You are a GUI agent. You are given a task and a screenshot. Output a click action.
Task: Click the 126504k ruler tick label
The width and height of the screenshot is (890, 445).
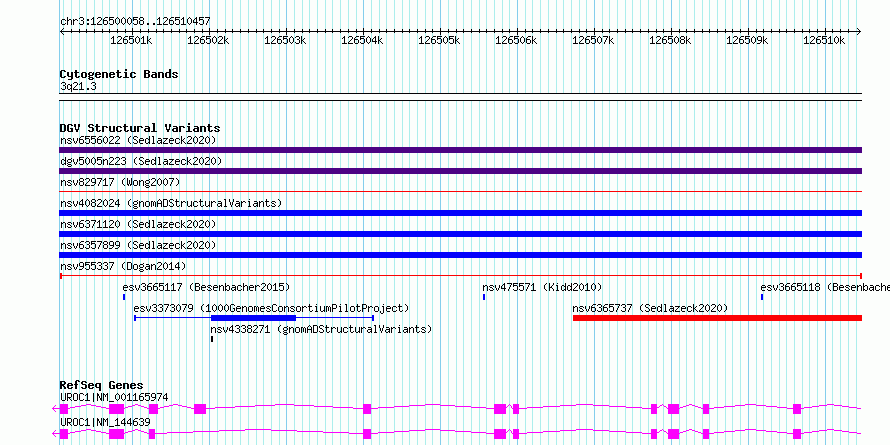tap(362, 40)
